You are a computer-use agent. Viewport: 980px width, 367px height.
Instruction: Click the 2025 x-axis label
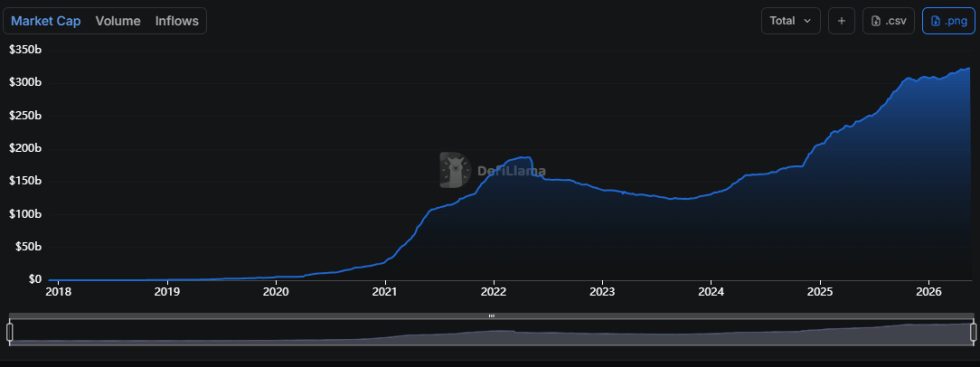pos(820,291)
